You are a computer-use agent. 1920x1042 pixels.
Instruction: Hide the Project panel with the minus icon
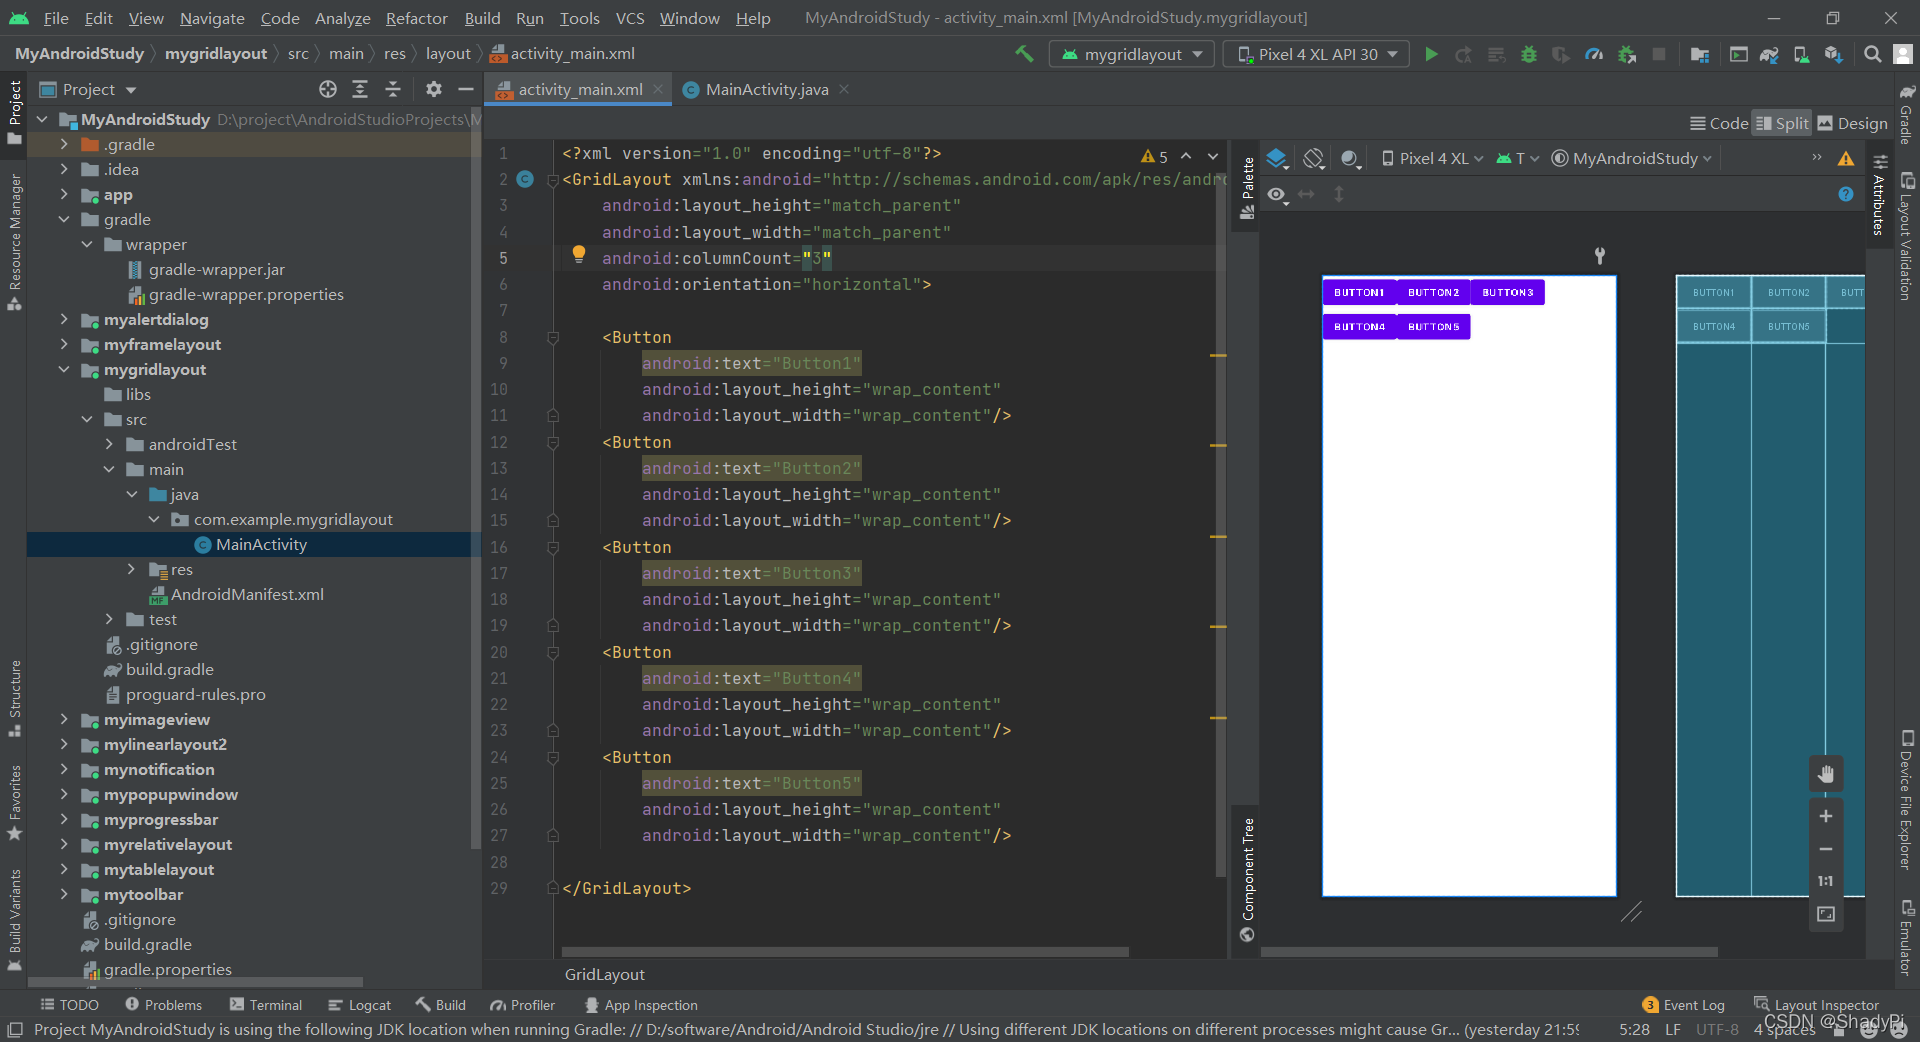click(465, 89)
